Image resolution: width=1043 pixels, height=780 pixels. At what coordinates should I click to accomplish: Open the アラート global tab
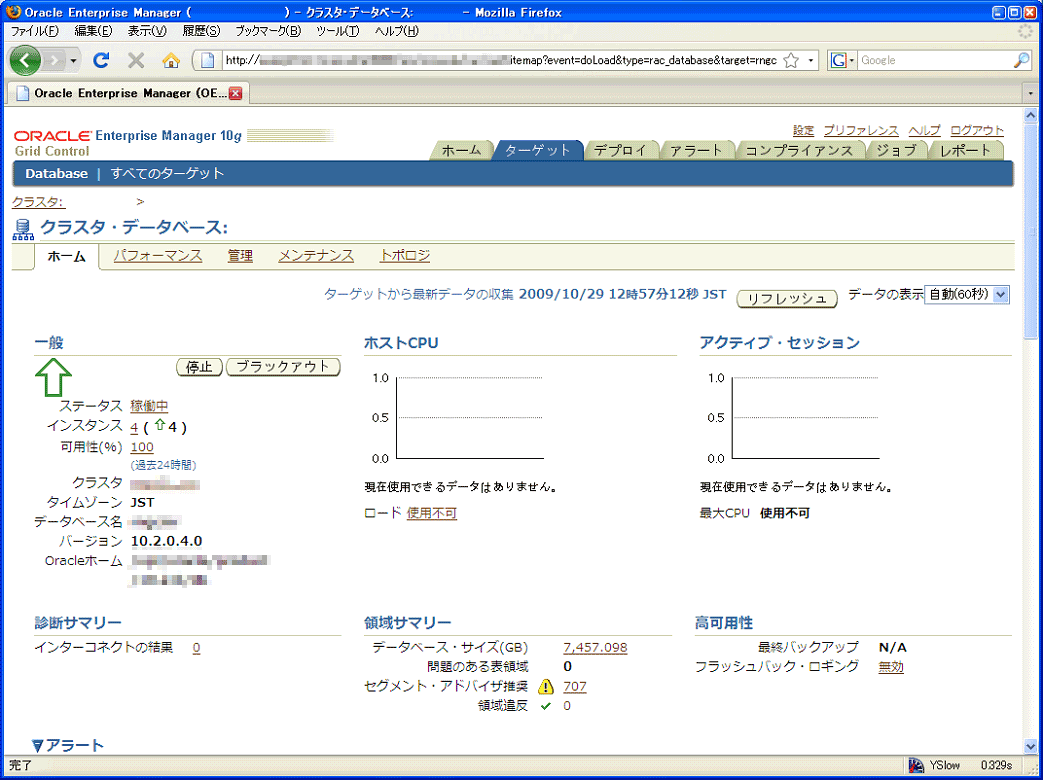[x=696, y=150]
